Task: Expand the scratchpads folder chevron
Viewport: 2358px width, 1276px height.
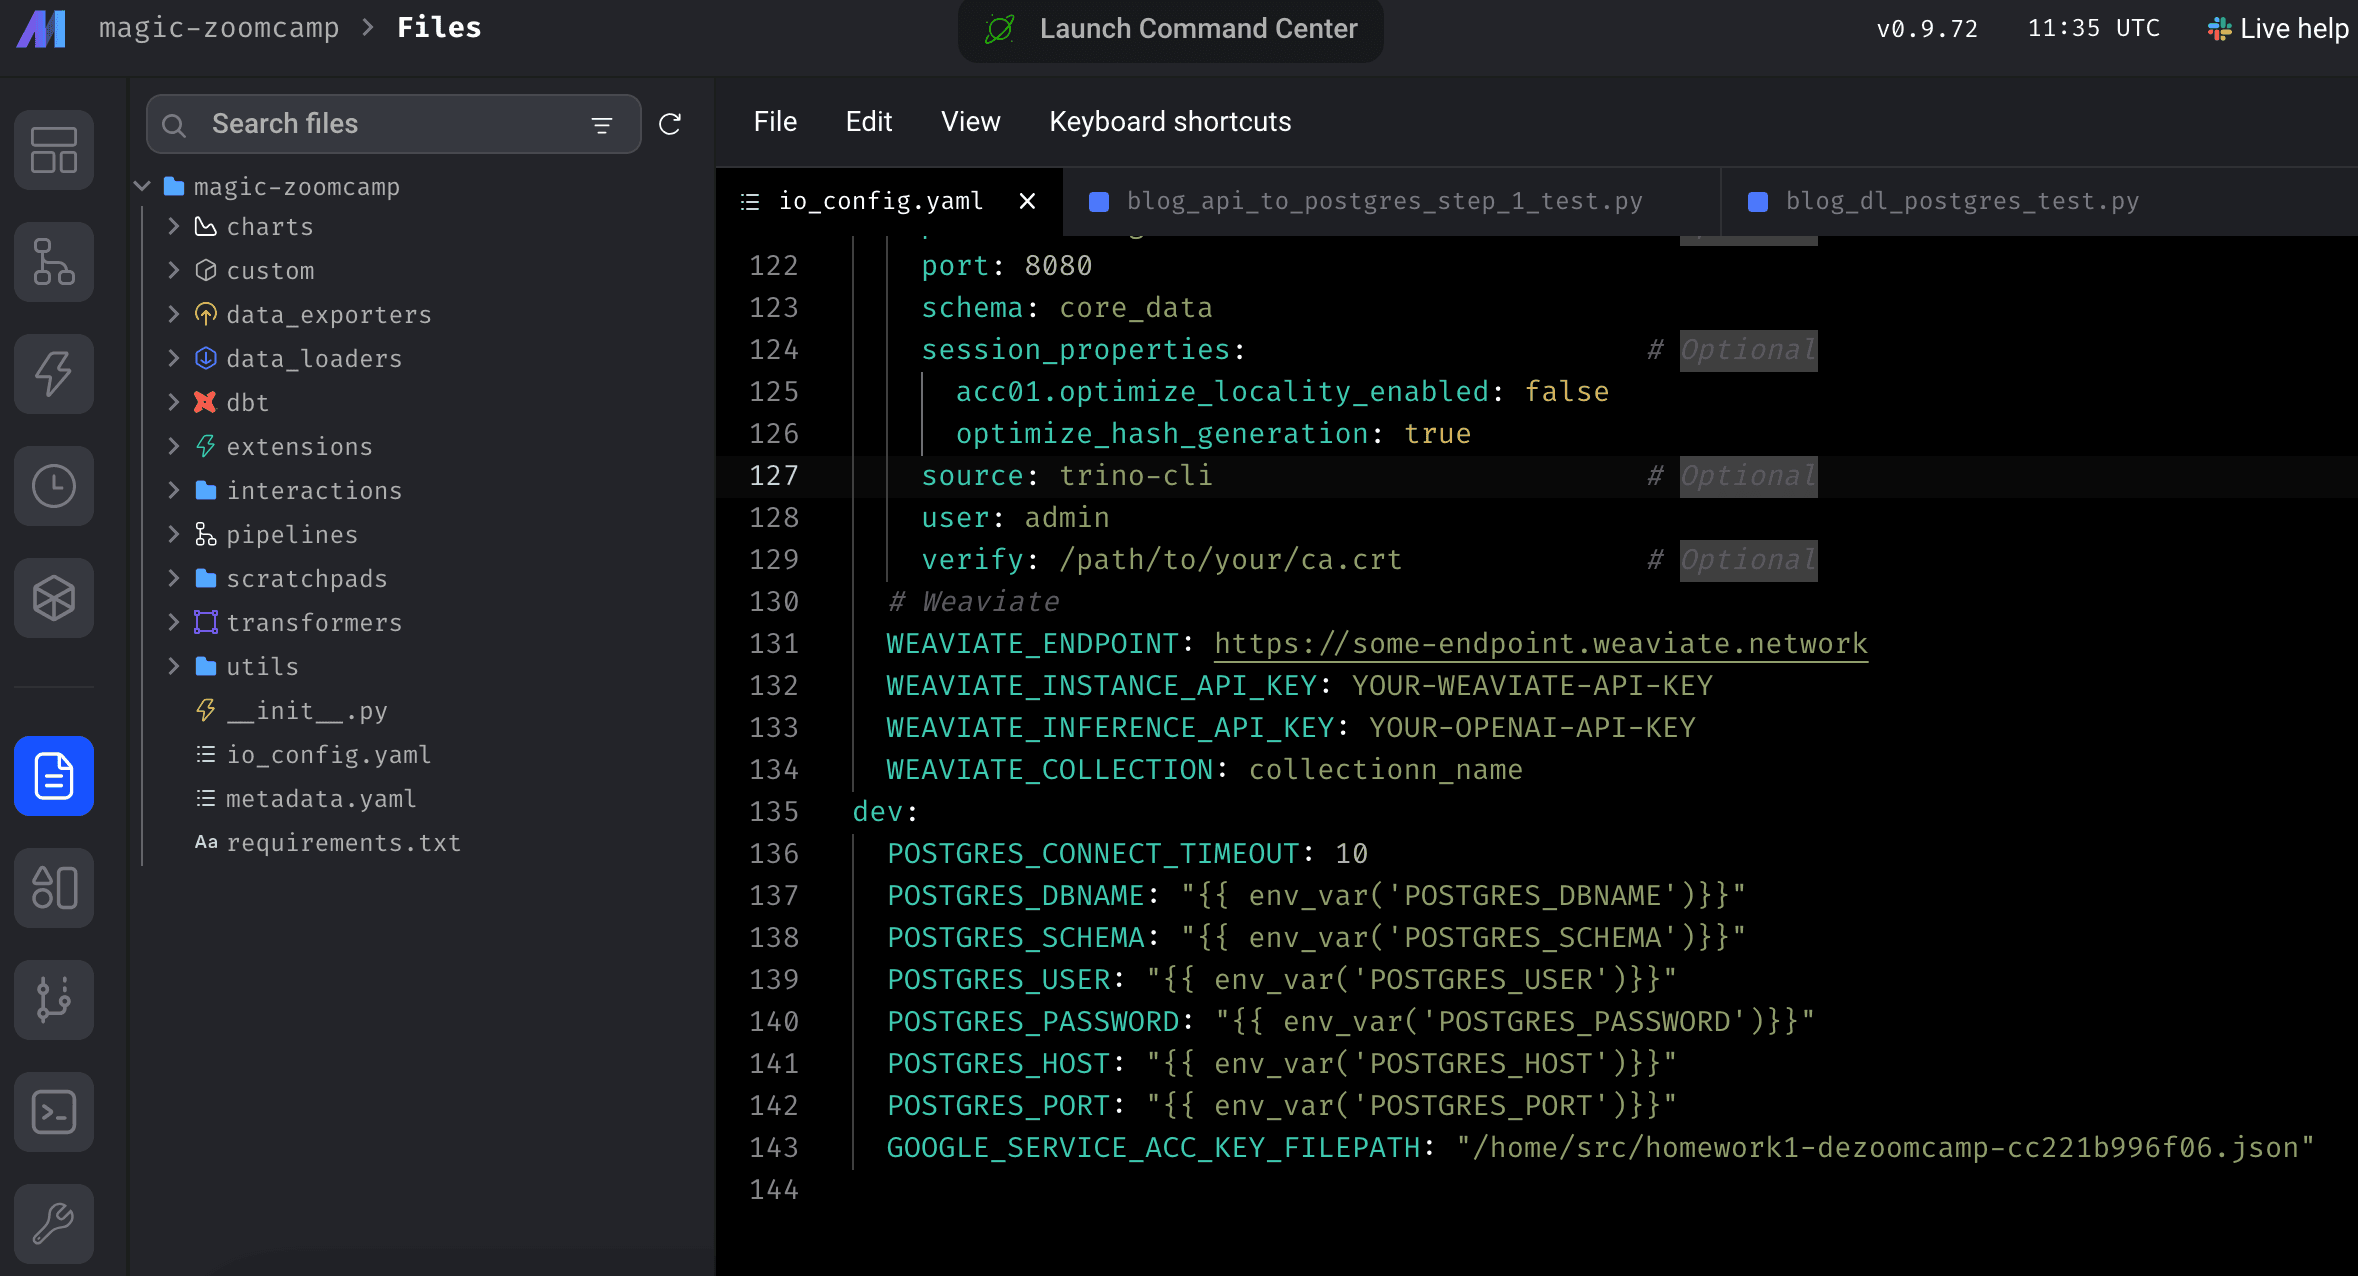Action: tap(174, 579)
